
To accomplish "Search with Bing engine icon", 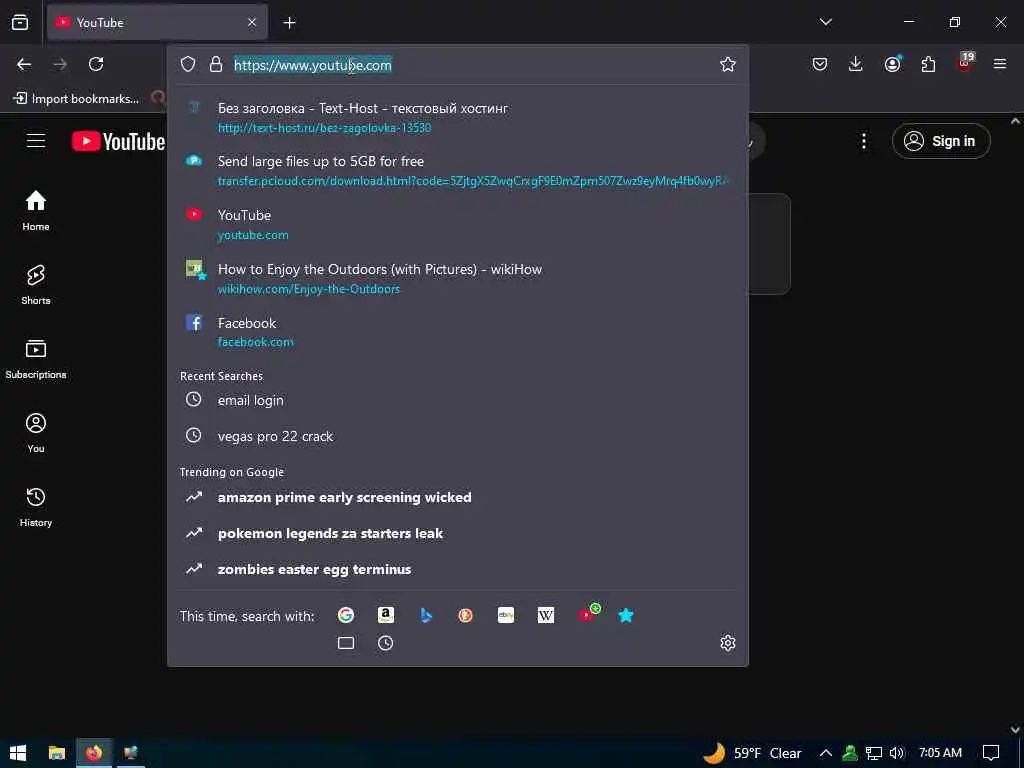I will tap(426, 615).
